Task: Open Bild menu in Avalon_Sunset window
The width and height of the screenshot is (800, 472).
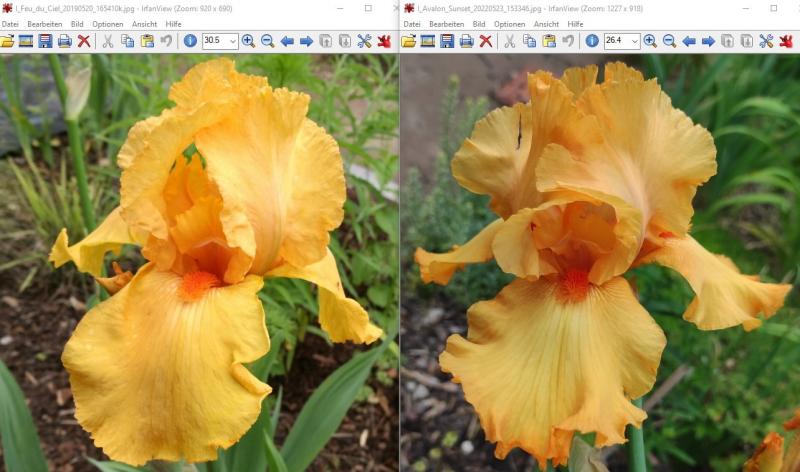Action: [479, 23]
